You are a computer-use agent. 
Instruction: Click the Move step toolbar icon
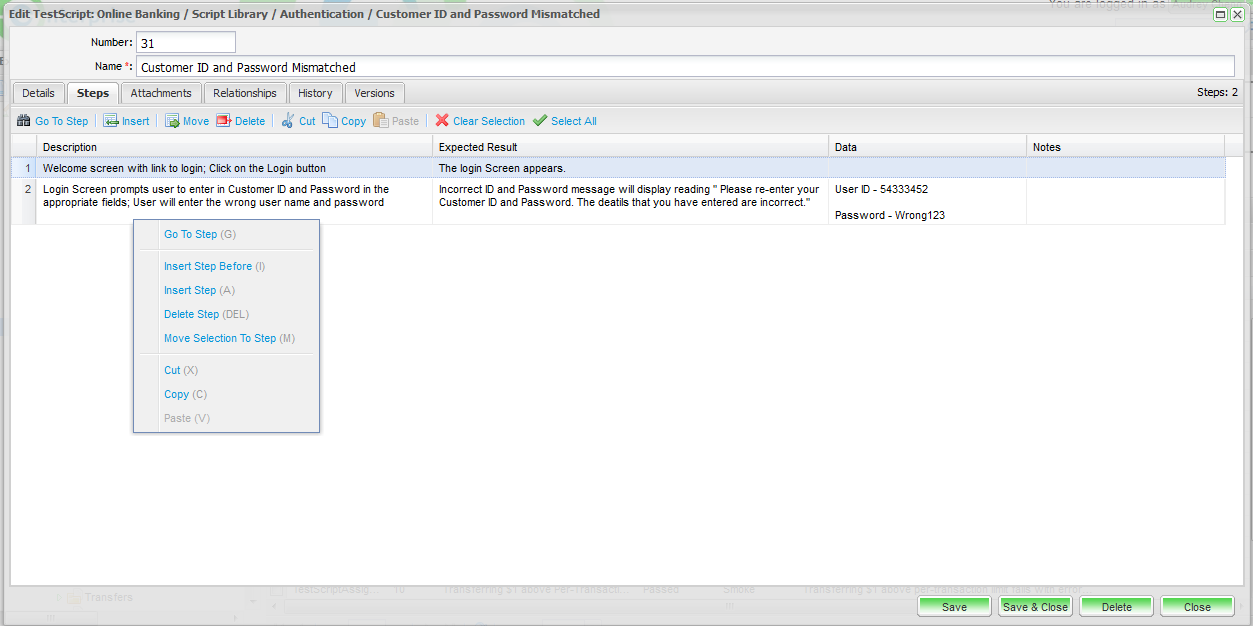(172, 121)
